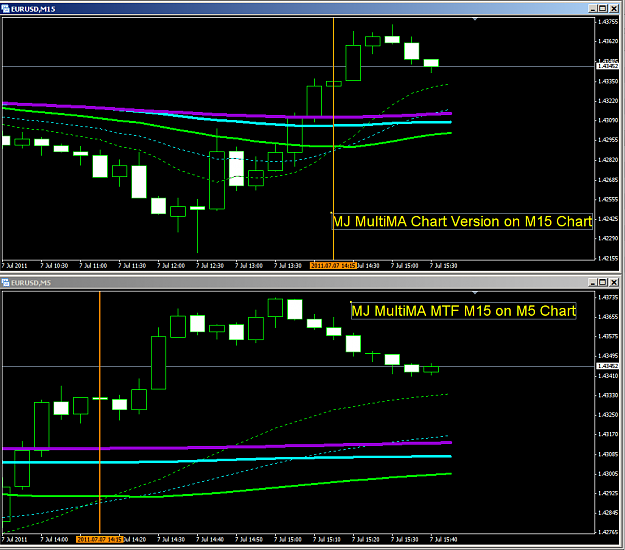Click the '7 Jul 13:30' time label
The image size is (625, 550).
pos(288,265)
